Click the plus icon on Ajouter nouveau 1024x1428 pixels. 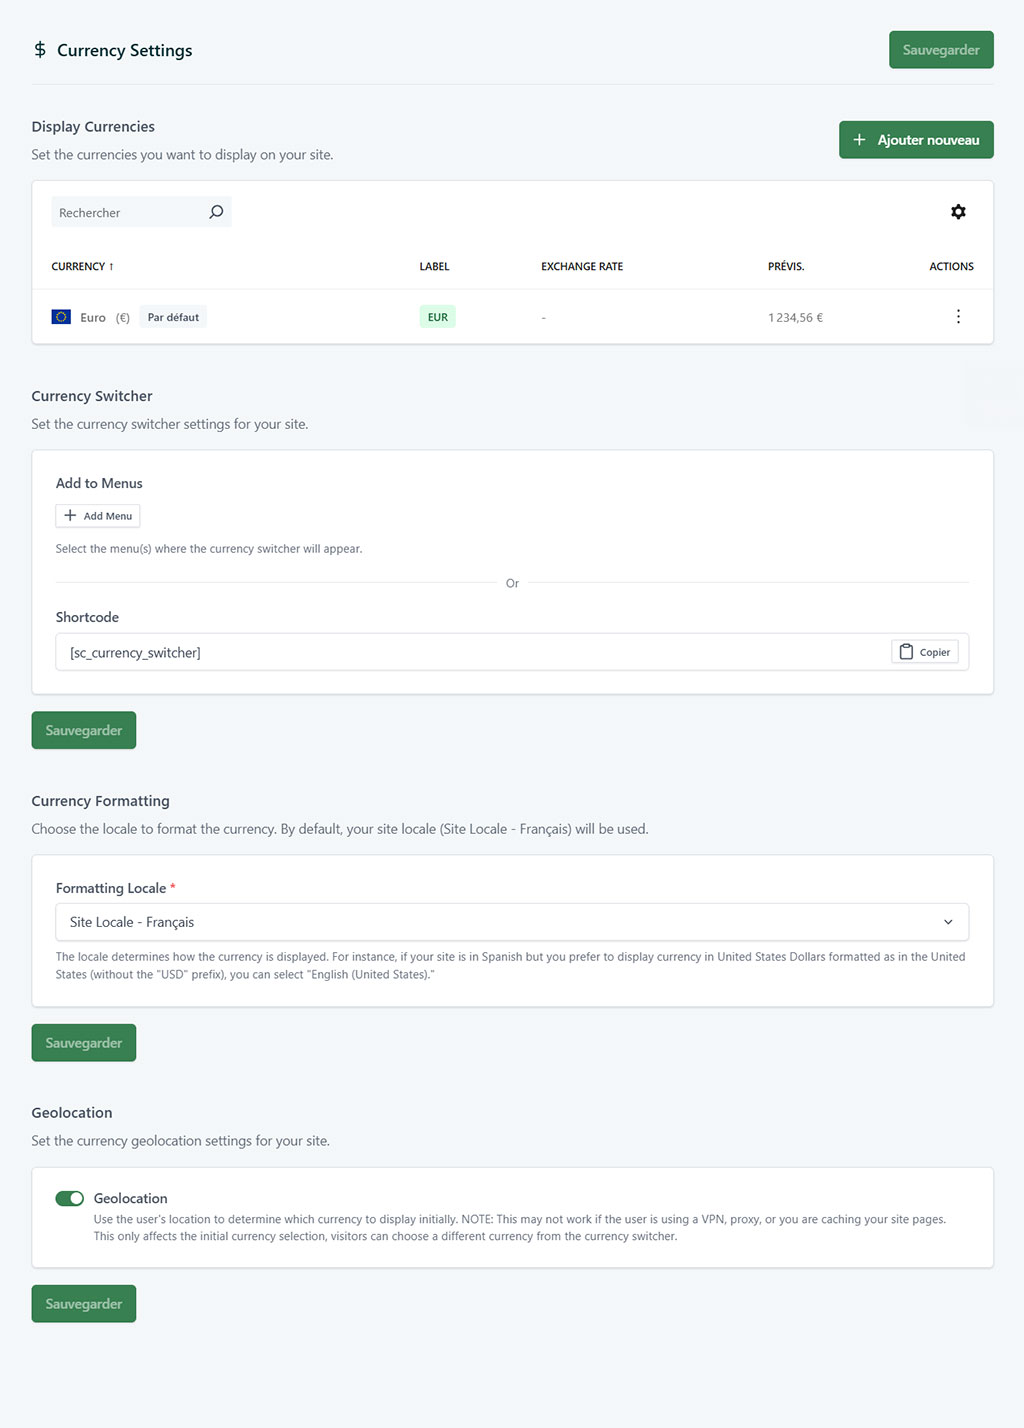(x=860, y=139)
